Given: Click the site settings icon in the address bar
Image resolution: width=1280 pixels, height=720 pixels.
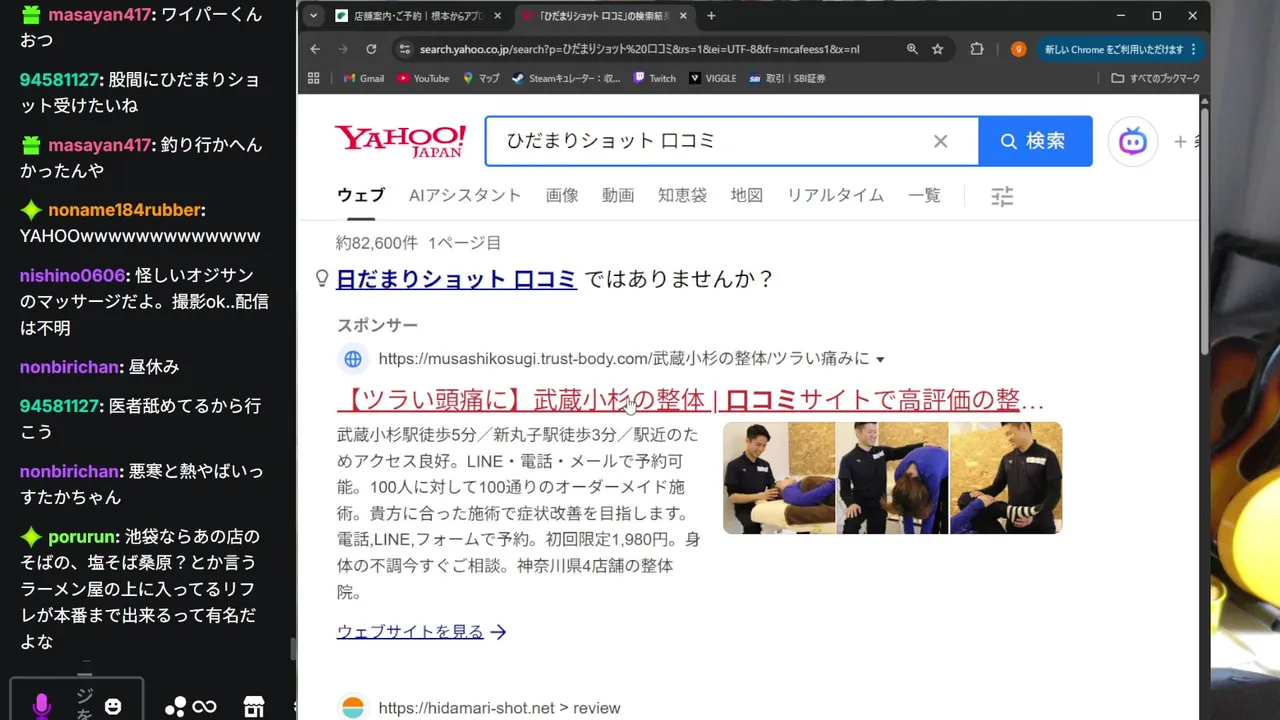Looking at the screenshot, I should click(x=404, y=49).
